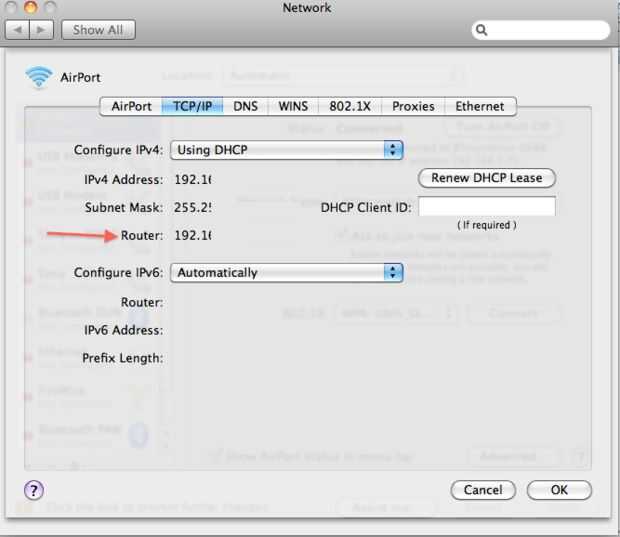Focus the search field in the toolbar
Screen dimensions: 620x537
click(x=541, y=30)
